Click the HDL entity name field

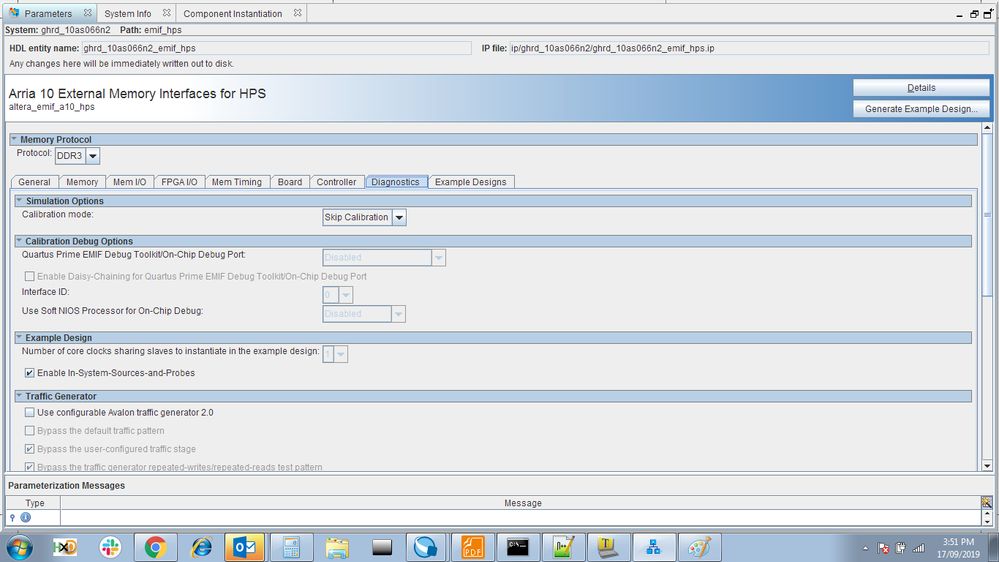[x=277, y=48]
